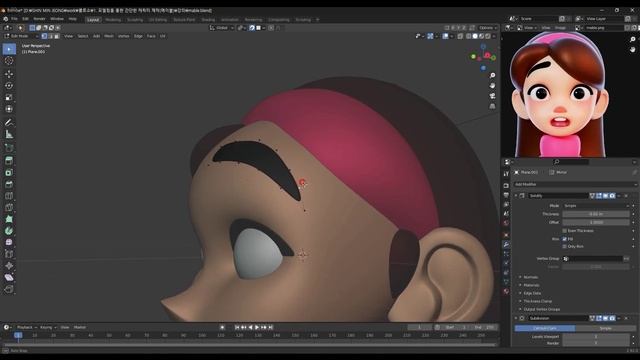The width and height of the screenshot is (640, 360).
Task: Select the Shear tool
Action: [x=9, y=278]
